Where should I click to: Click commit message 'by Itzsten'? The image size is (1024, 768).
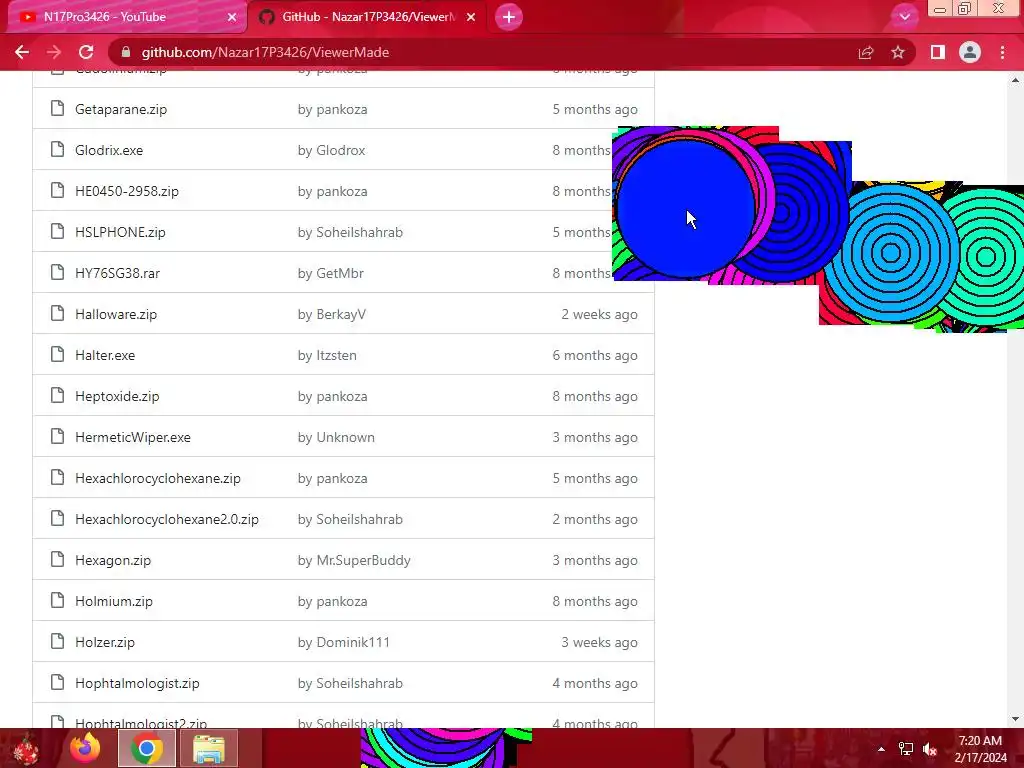327,355
